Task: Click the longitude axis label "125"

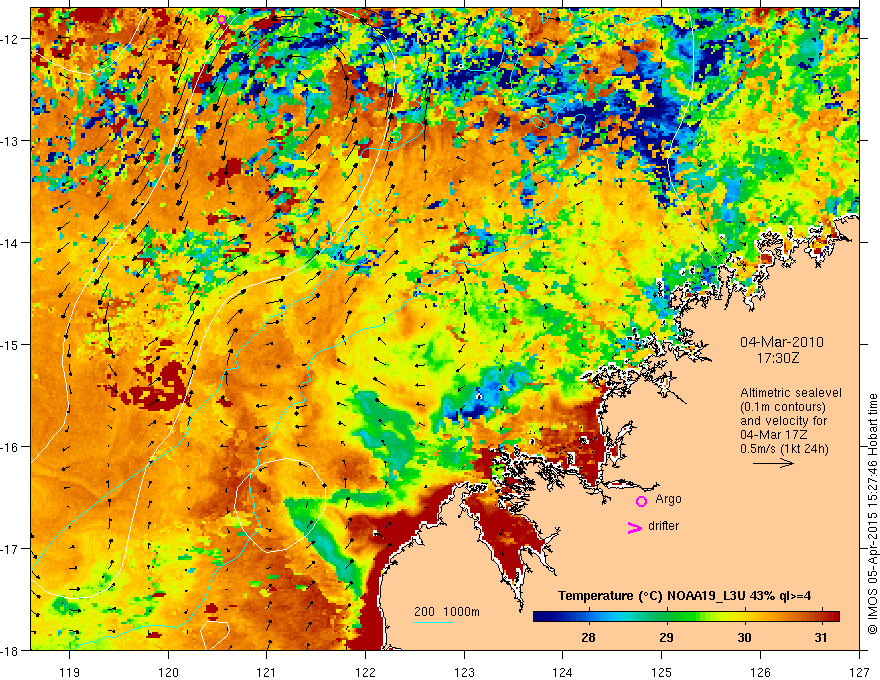Action: [662, 673]
